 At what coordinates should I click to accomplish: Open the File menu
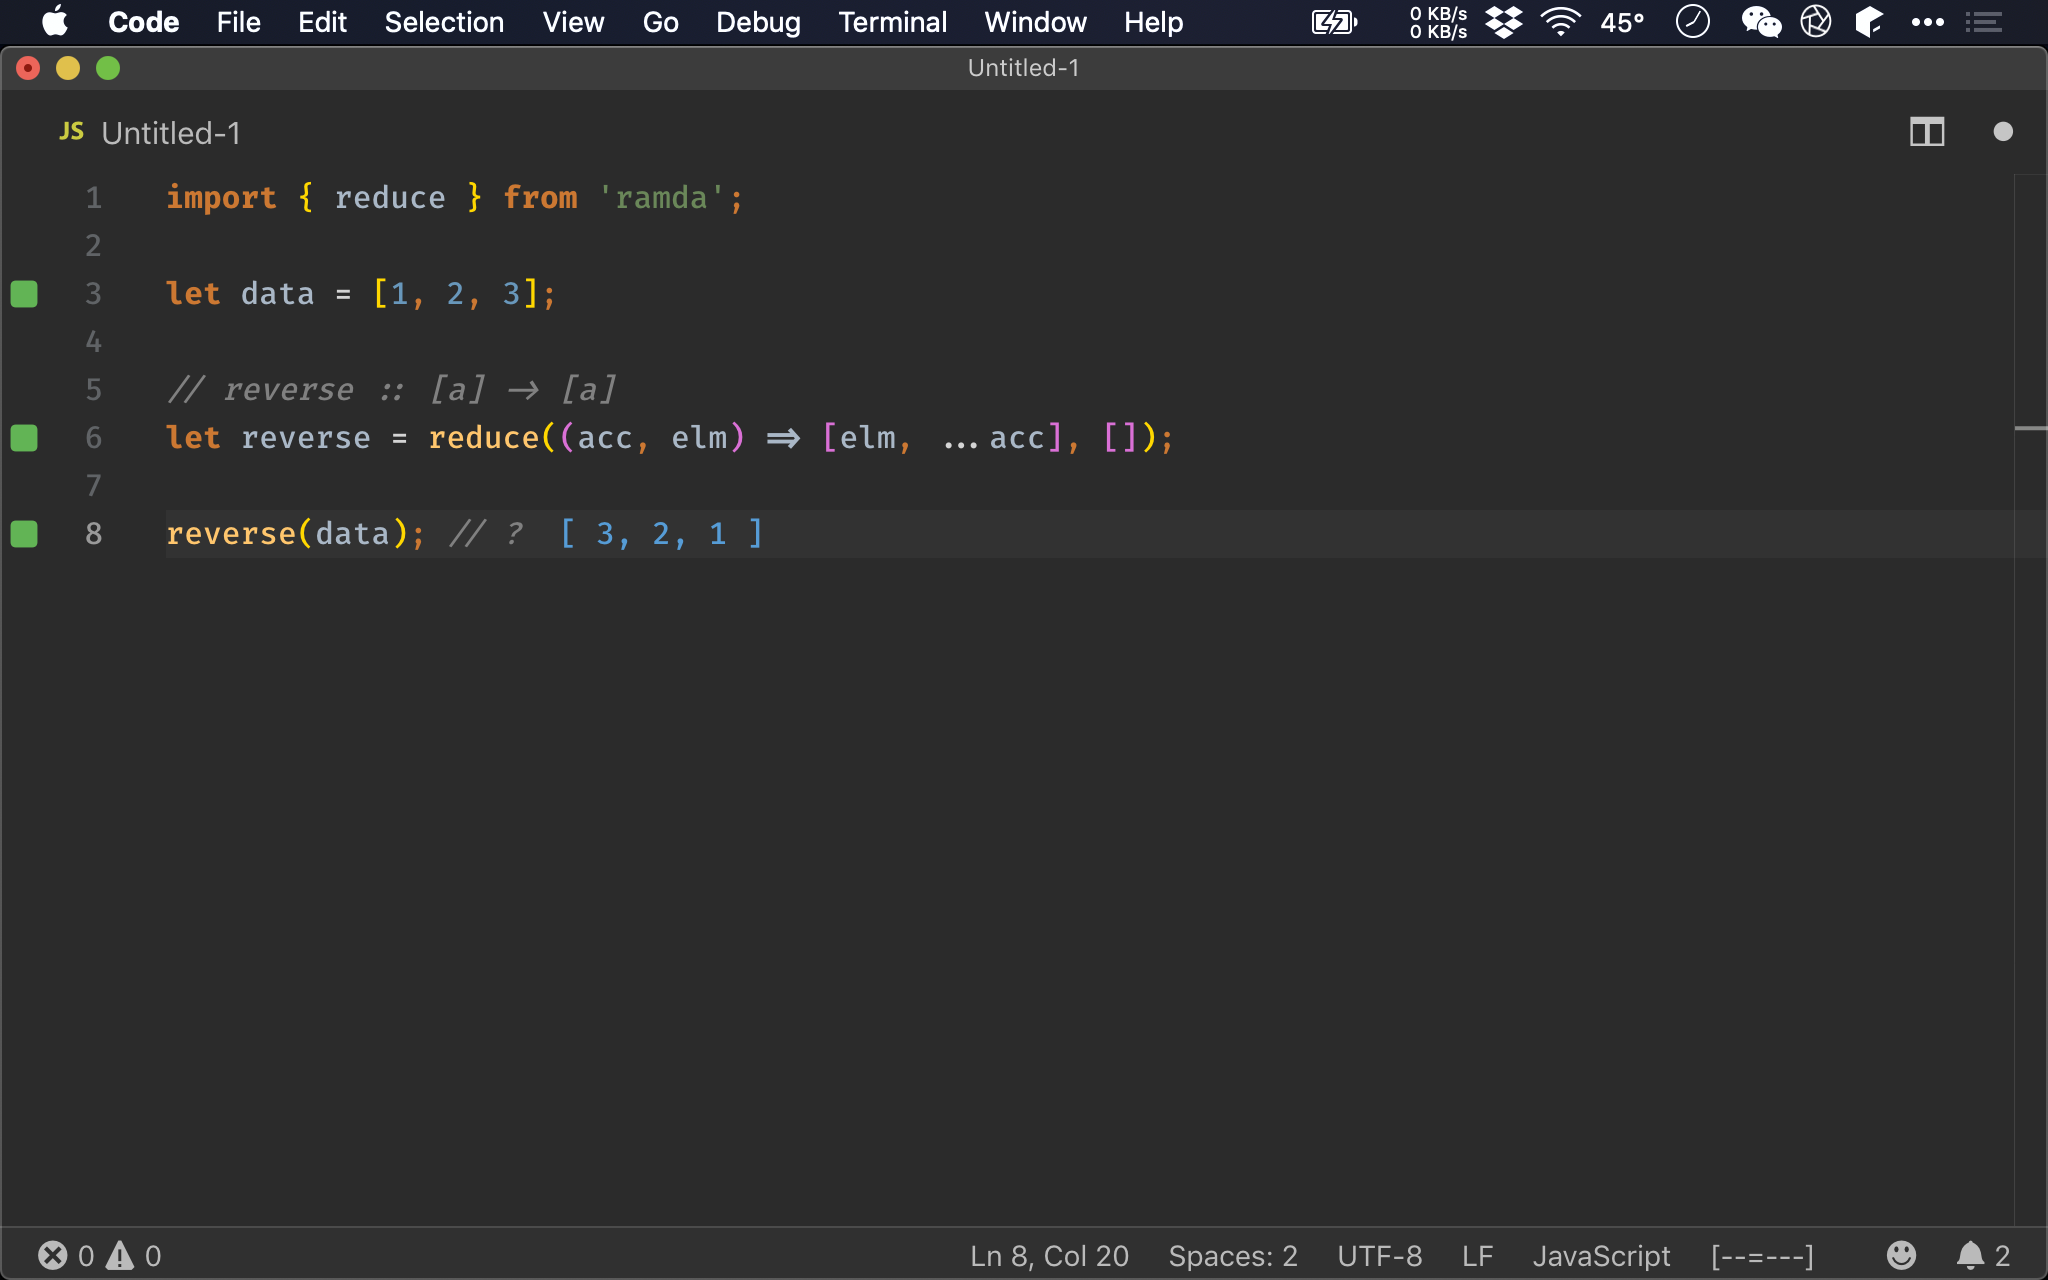tap(238, 22)
